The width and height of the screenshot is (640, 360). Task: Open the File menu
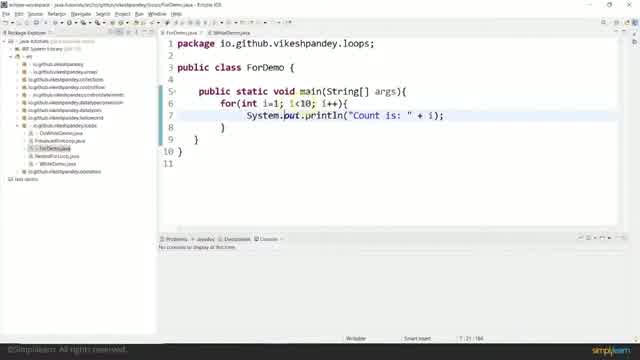[6, 14]
